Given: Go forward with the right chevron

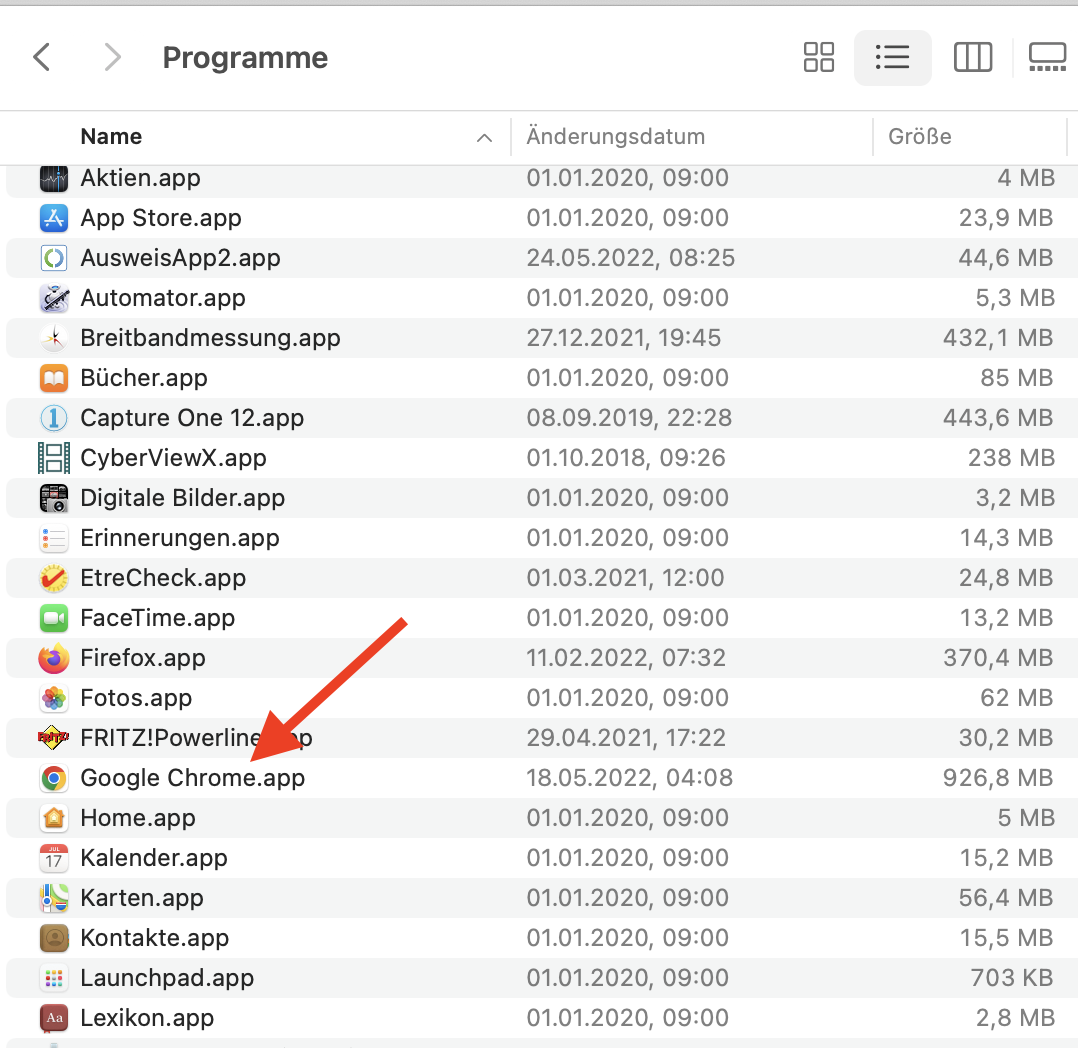Looking at the screenshot, I should click(x=112, y=58).
